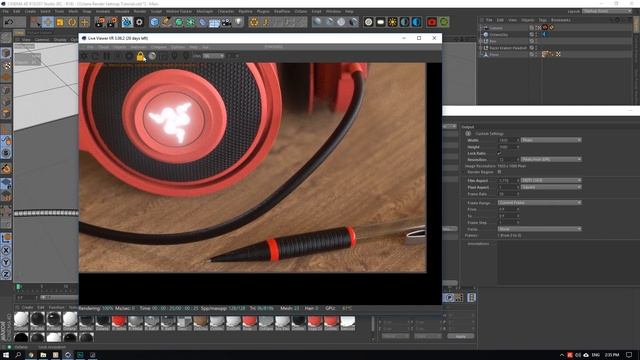Open the Fields dropdown
This screenshot has height=360, width=640.
pos(540,229)
